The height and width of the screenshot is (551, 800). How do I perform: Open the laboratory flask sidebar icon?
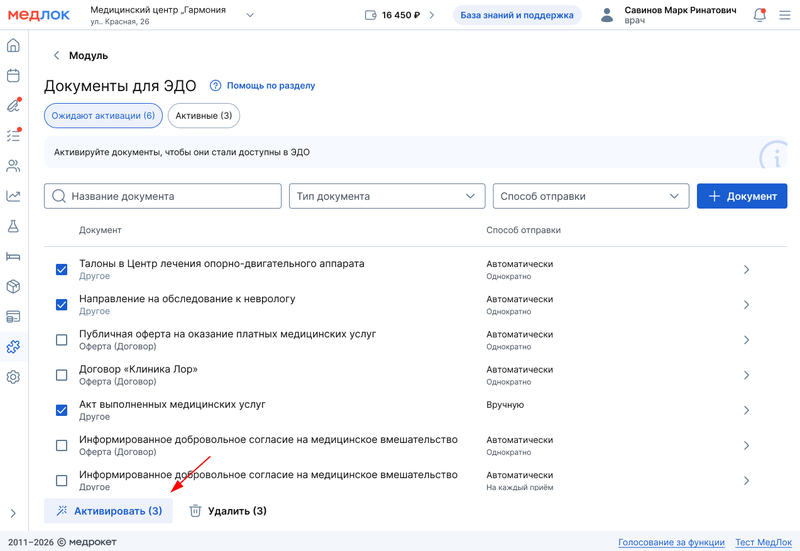[x=13, y=226]
